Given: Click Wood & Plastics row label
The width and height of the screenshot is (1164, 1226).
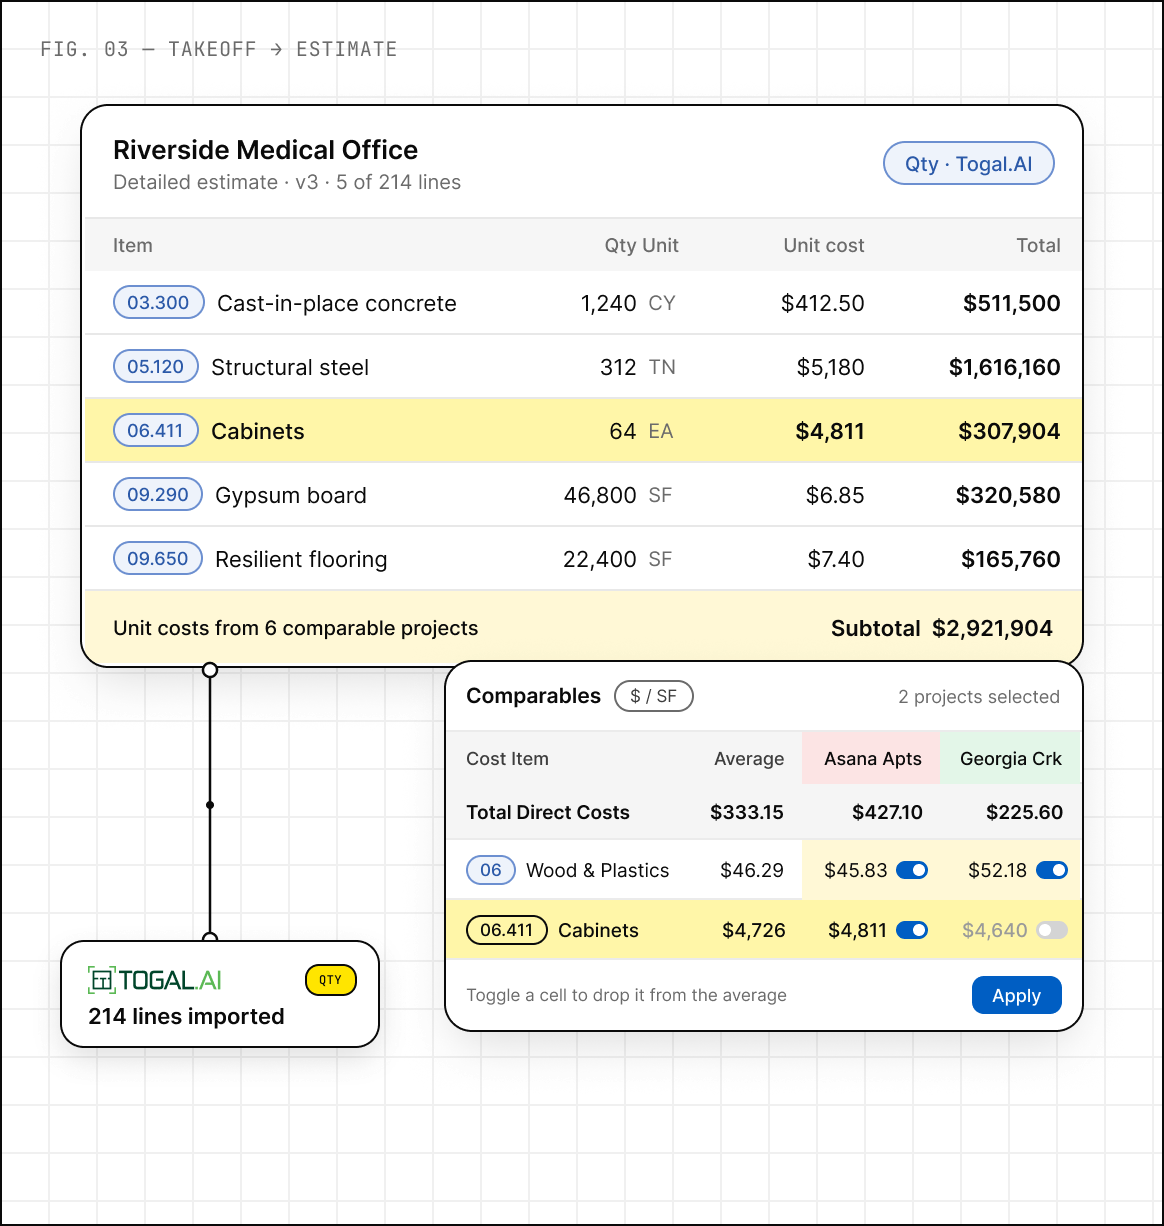Looking at the screenshot, I should (x=598, y=870).
